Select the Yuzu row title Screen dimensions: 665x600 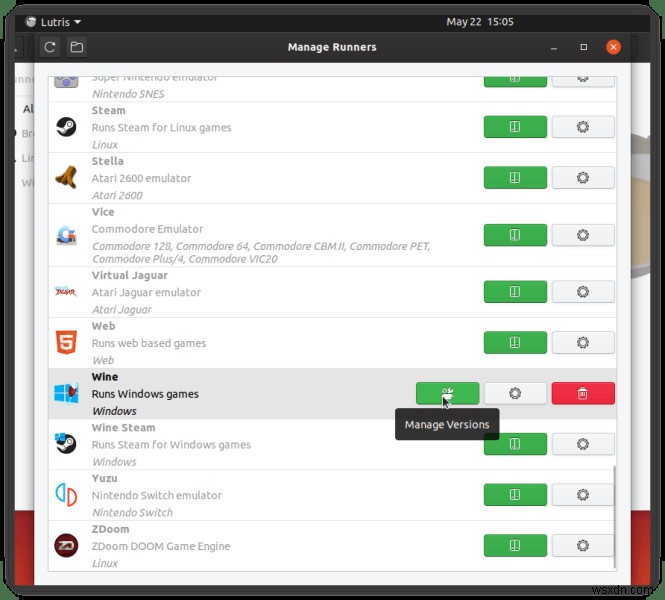[104, 478]
